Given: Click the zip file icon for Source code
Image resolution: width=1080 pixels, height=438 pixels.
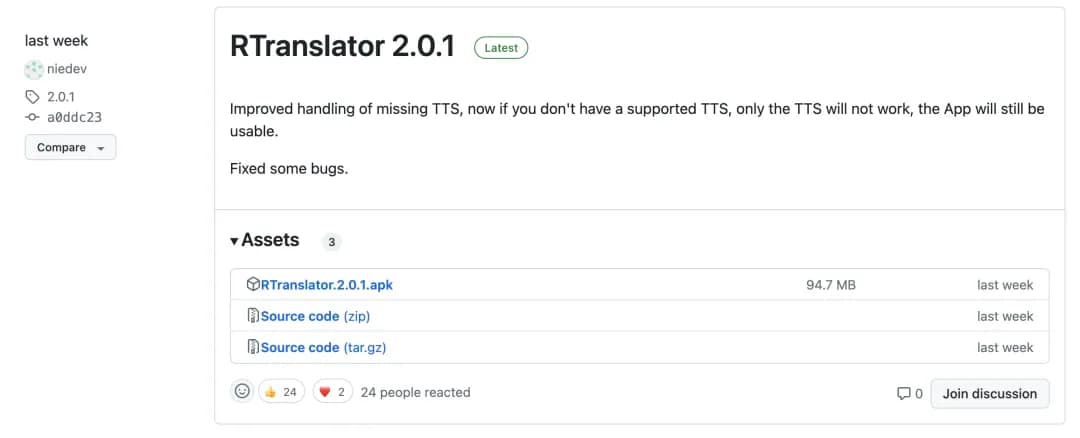Looking at the screenshot, I should click(x=253, y=316).
